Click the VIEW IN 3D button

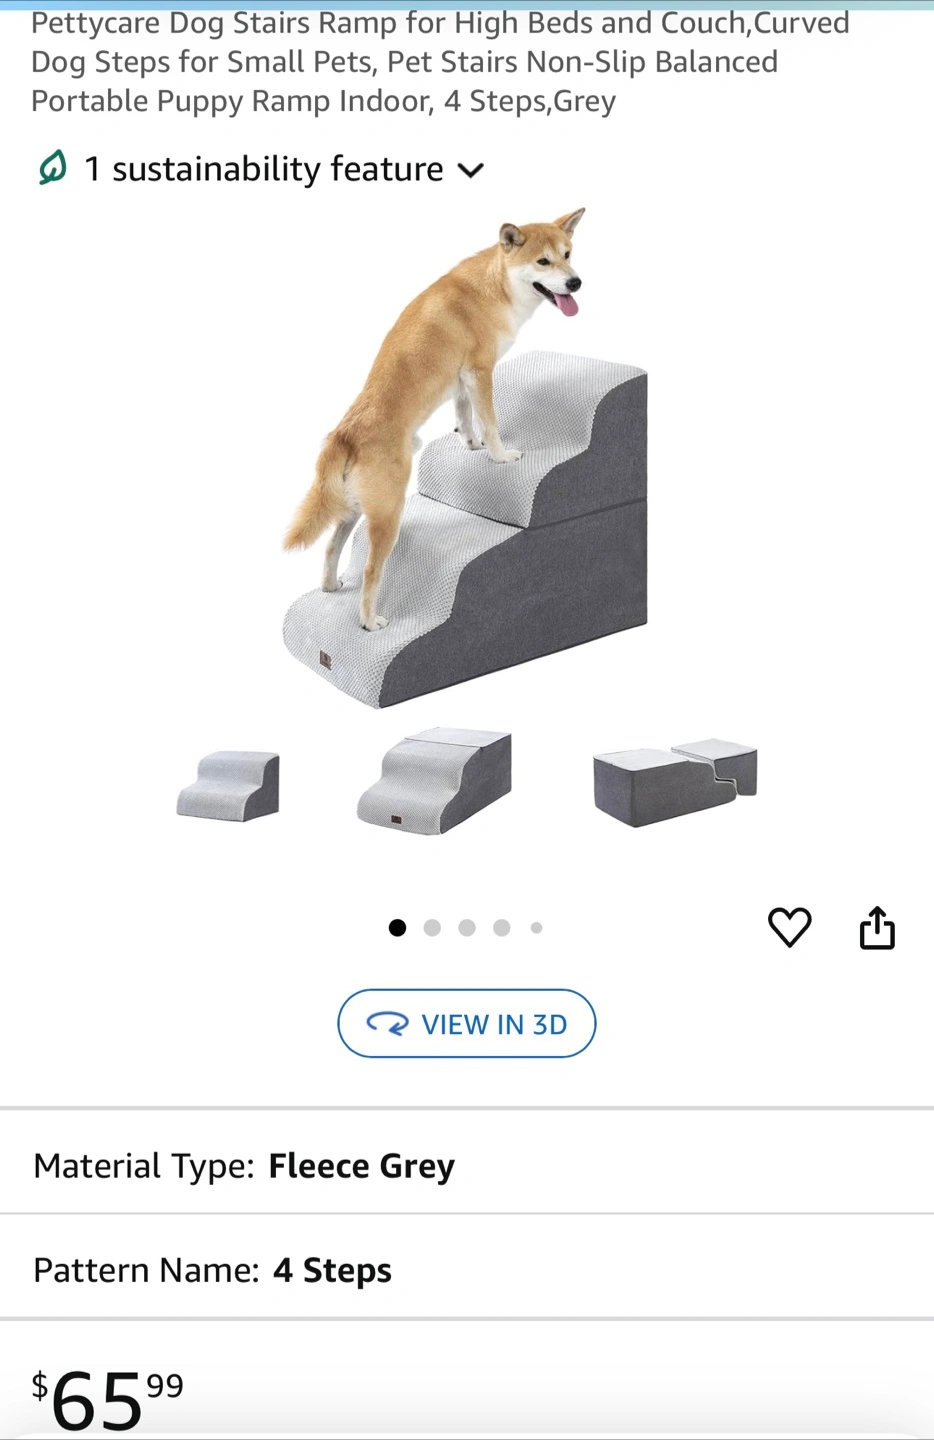(x=467, y=1023)
